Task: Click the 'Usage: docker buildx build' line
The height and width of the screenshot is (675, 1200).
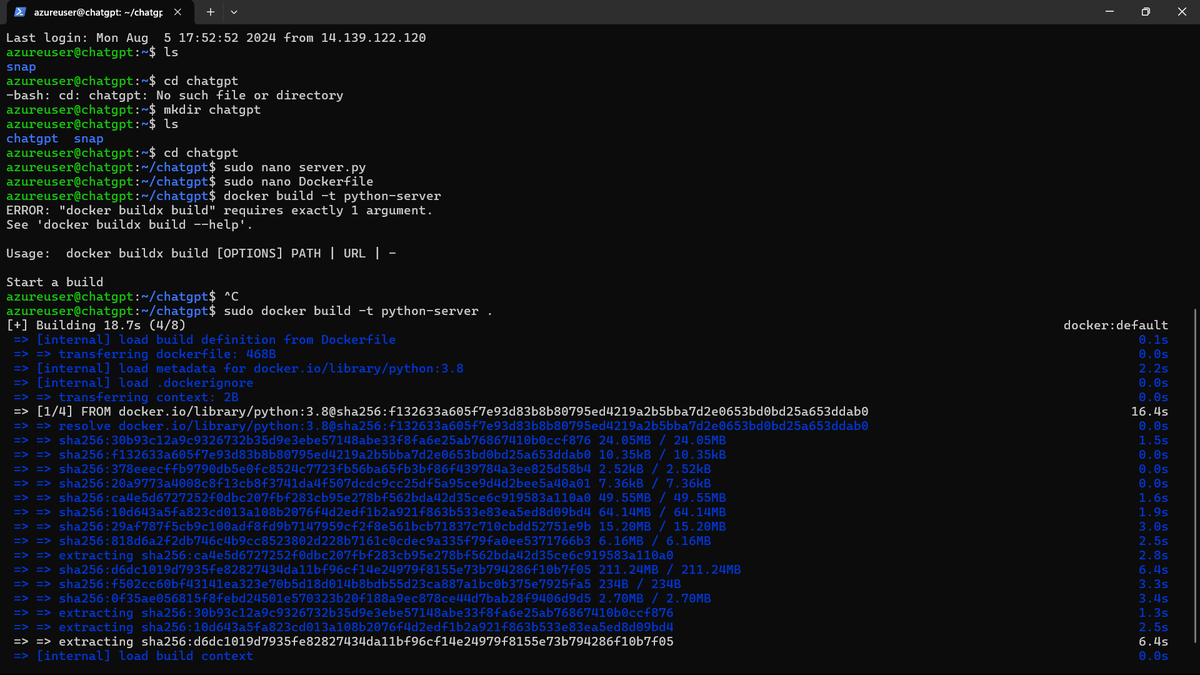Action: 202,254
